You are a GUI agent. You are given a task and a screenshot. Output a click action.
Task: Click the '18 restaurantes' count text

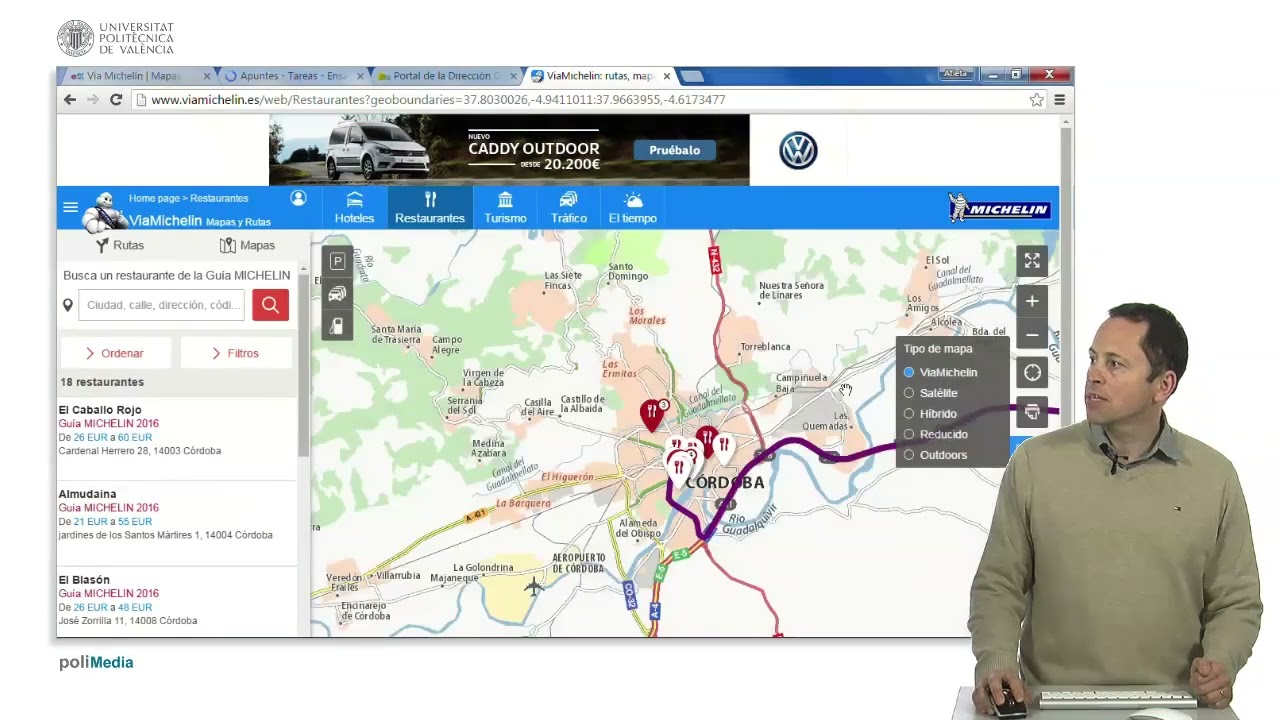[102, 382]
